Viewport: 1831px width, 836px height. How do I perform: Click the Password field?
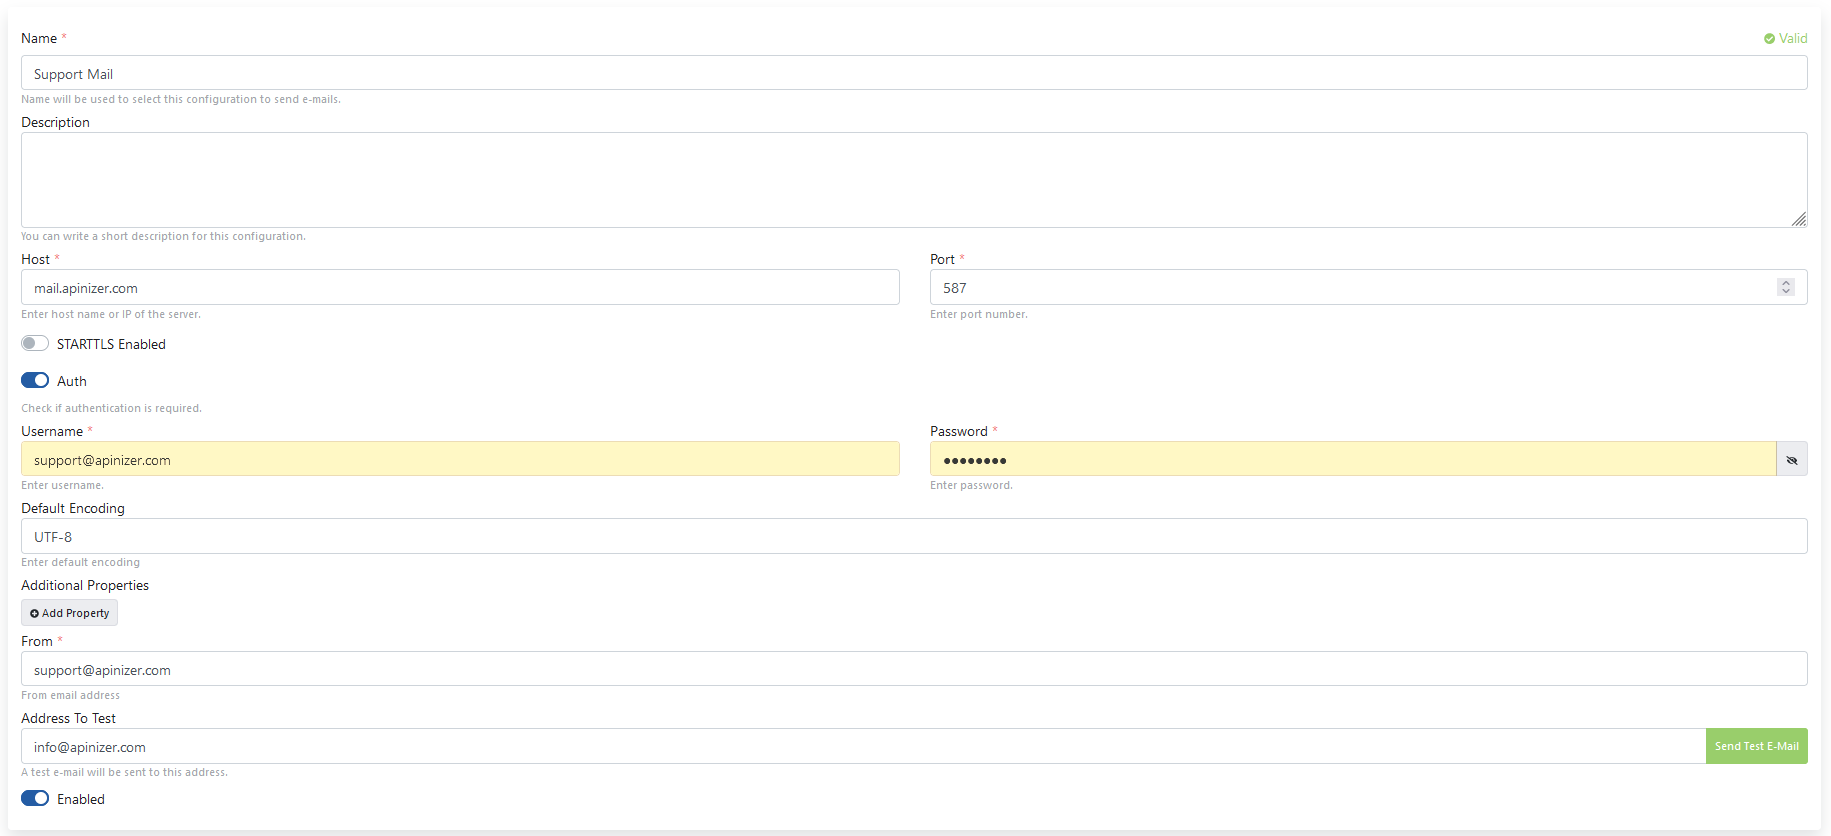pos(1353,459)
